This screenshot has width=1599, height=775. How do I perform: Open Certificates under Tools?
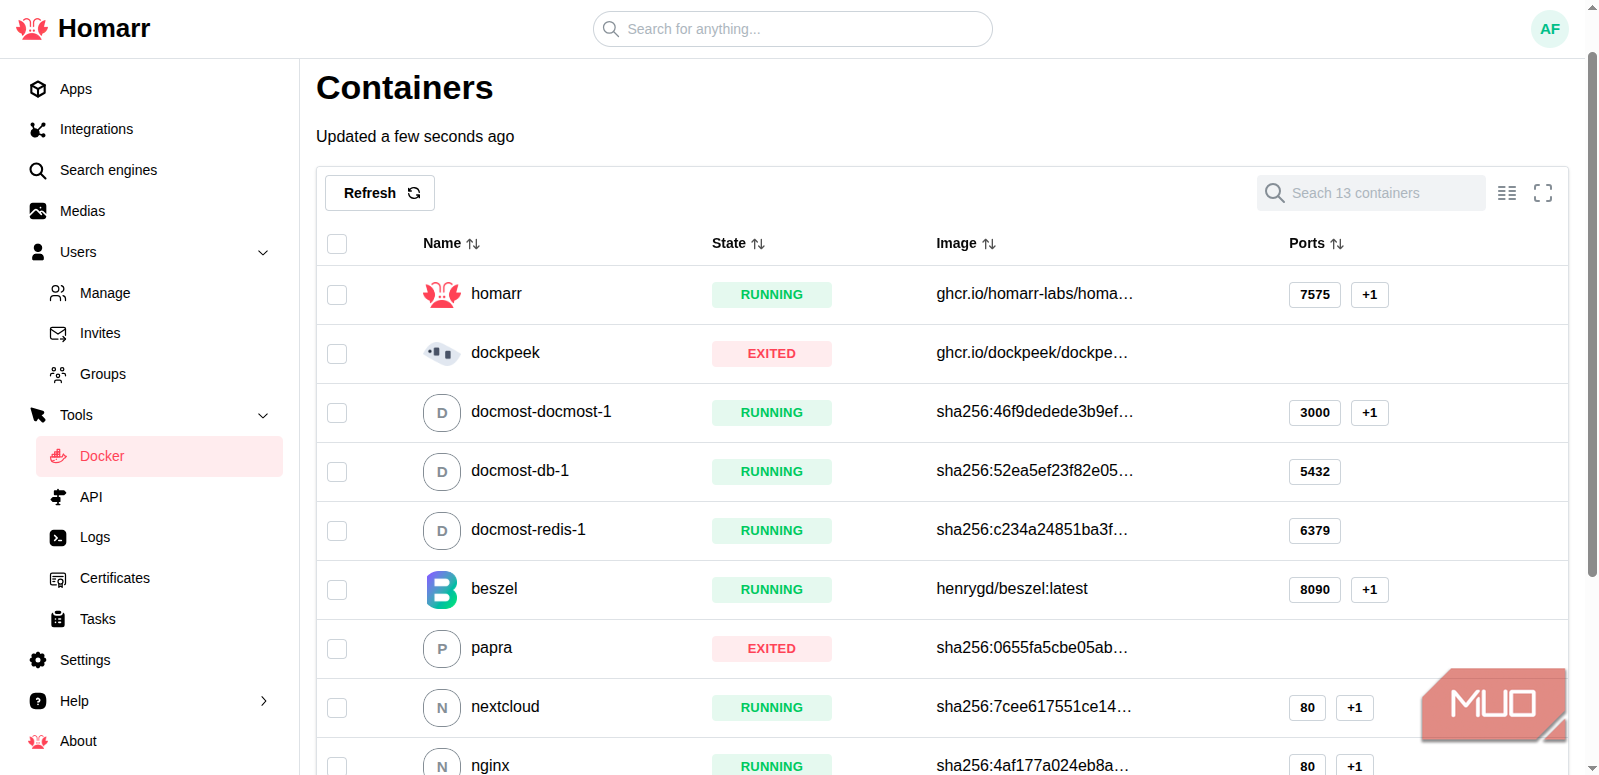(115, 578)
